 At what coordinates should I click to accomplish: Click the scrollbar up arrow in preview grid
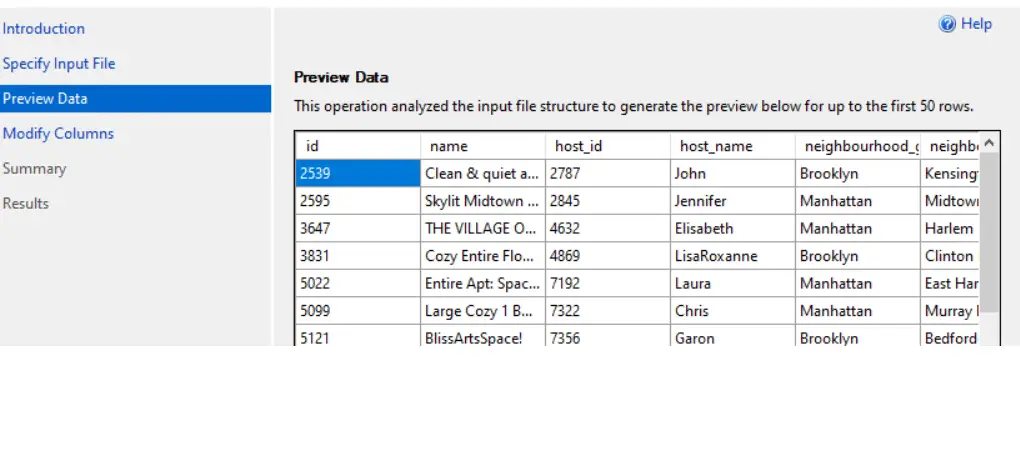[989, 143]
